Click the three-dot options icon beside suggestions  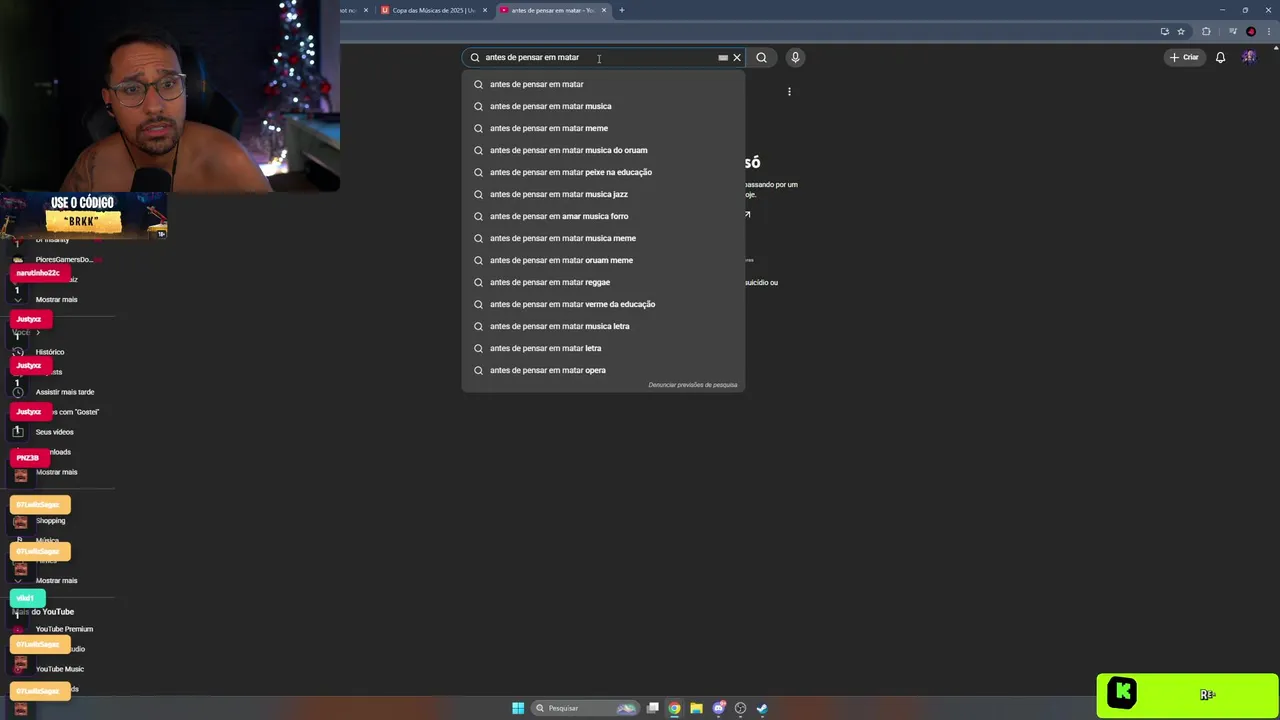tap(789, 92)
